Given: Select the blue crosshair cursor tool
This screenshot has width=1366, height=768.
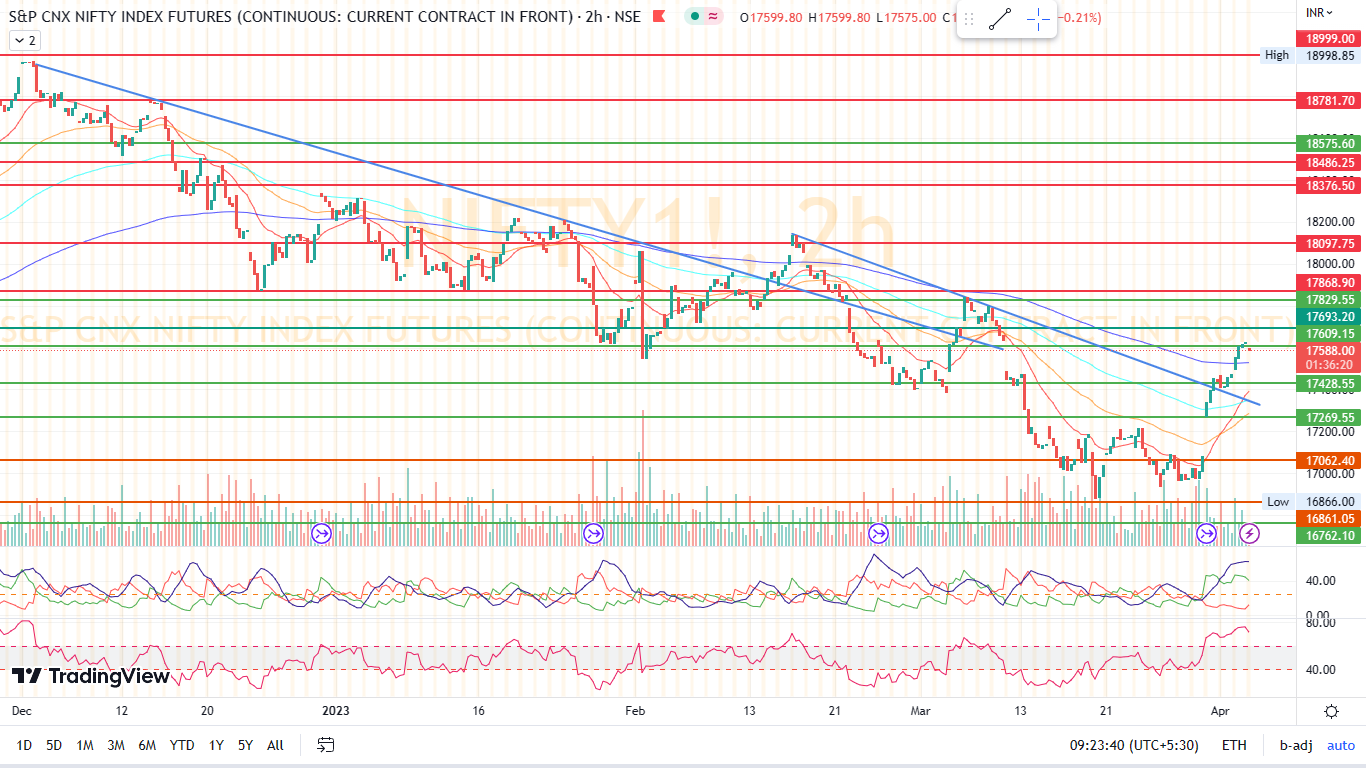Looking at the screenshot, I should (x=1038, y=19).
